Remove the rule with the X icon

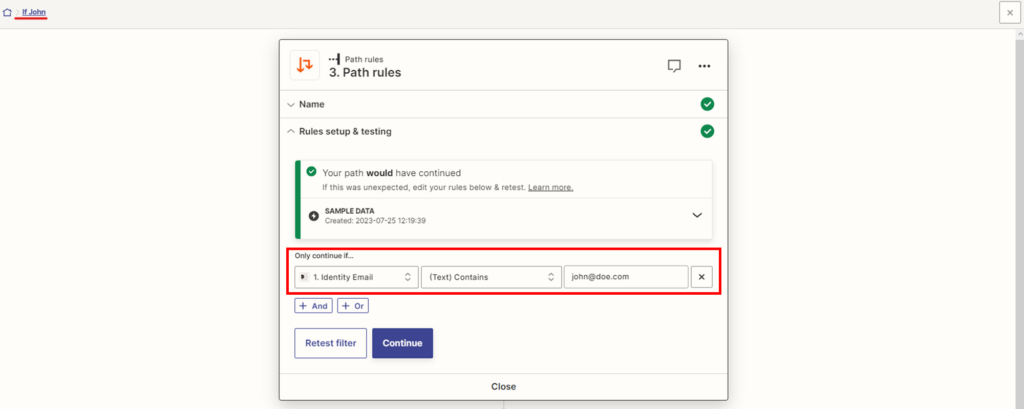pyautogui.click(x=702, y=277)
